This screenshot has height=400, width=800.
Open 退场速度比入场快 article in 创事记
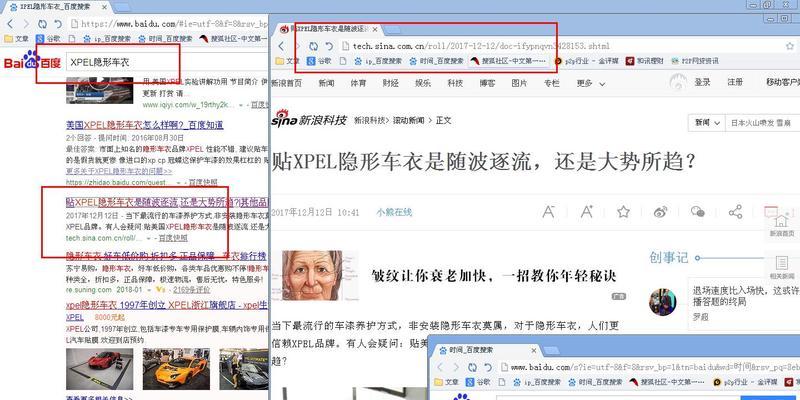point(745,296)
